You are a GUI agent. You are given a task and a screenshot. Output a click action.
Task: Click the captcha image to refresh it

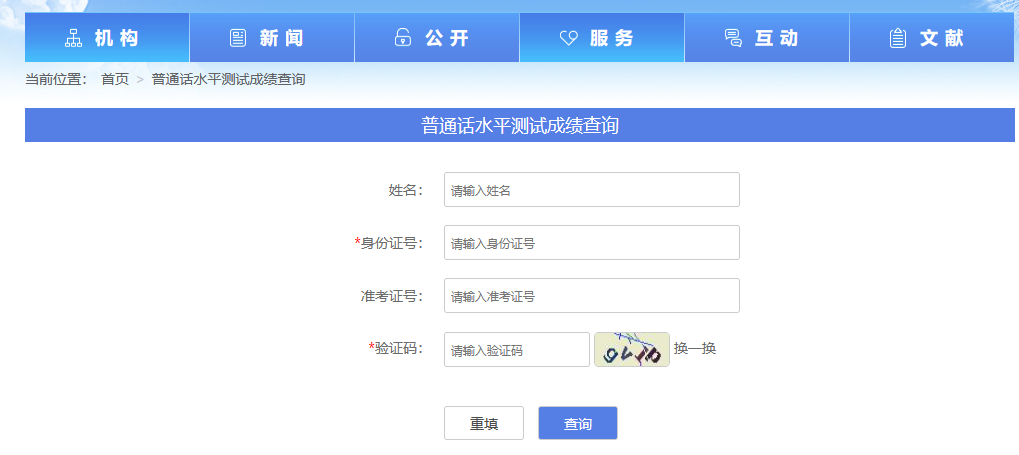click(632, 350)
